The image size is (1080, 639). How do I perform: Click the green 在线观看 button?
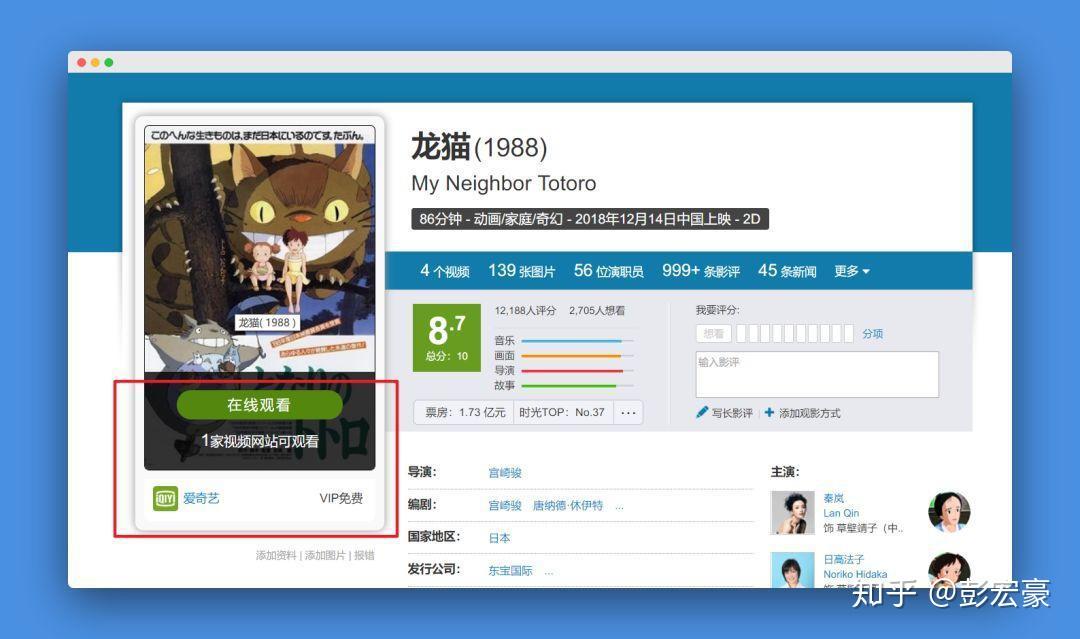pyautogui.click(x=260, y=405)
